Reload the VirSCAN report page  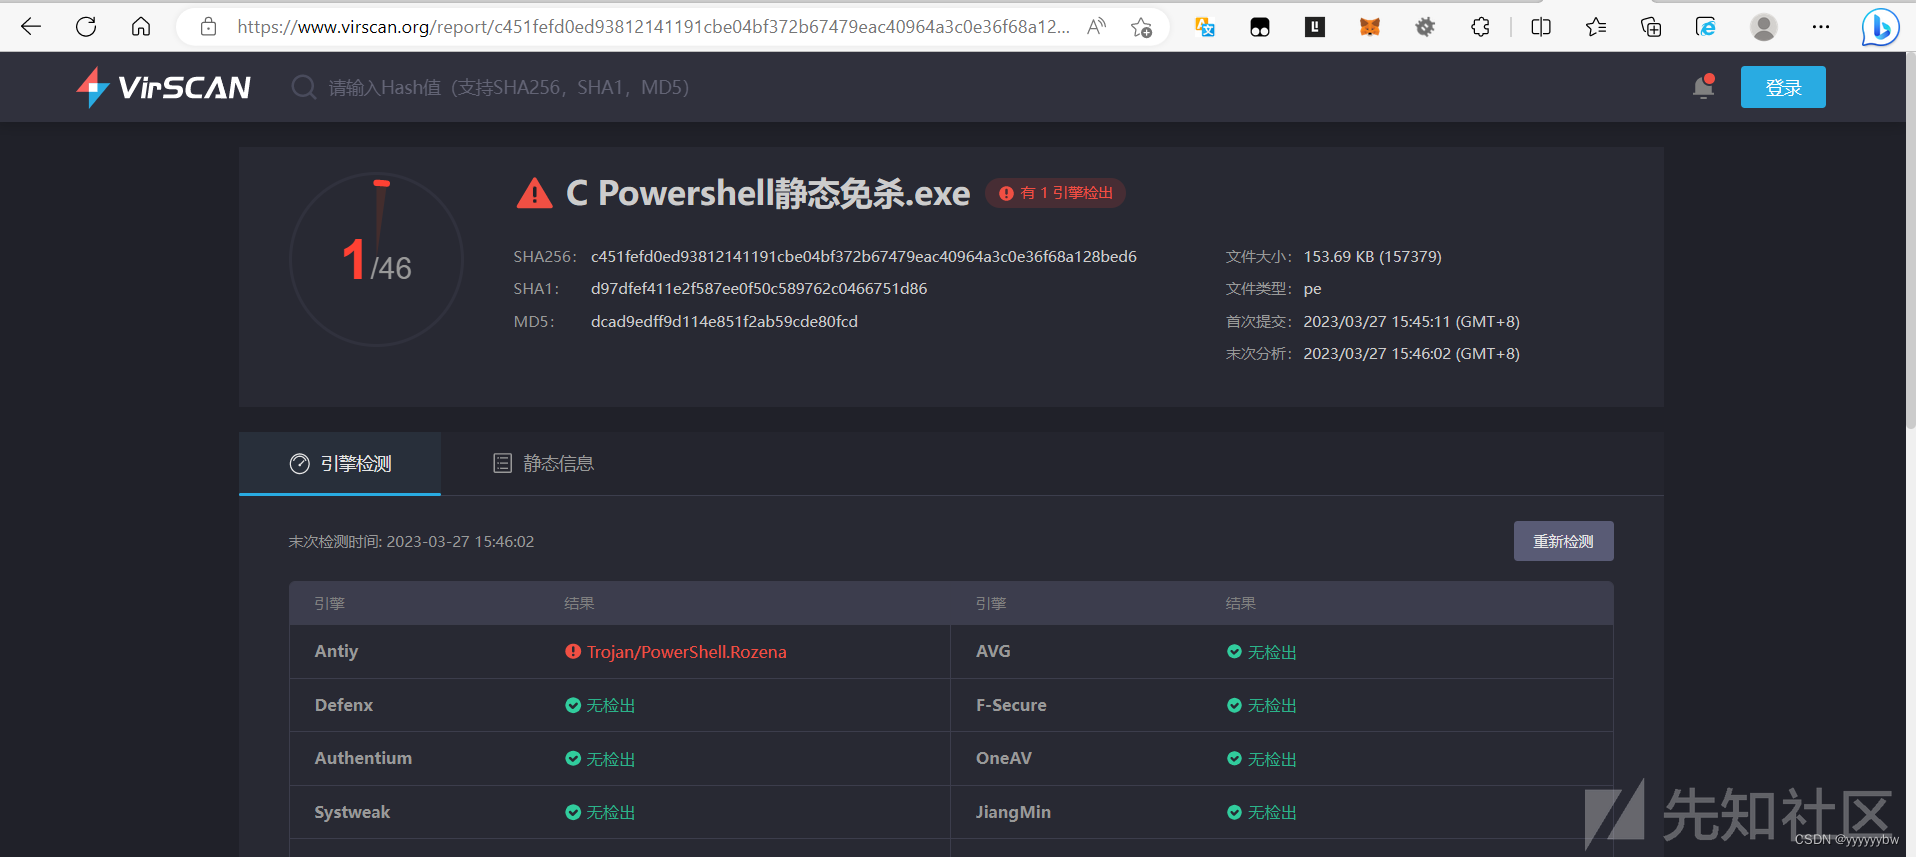(x=86, y=27)
